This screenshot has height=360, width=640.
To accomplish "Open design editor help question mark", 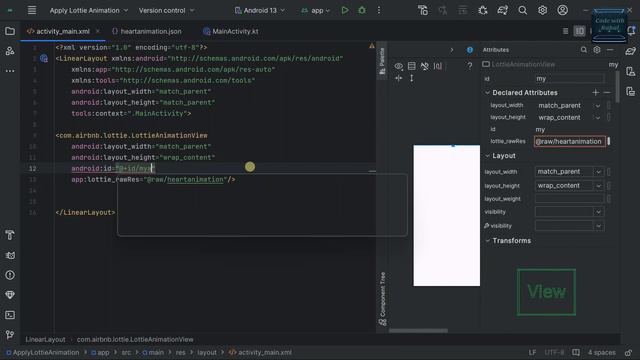I will (x=470, y=66).
